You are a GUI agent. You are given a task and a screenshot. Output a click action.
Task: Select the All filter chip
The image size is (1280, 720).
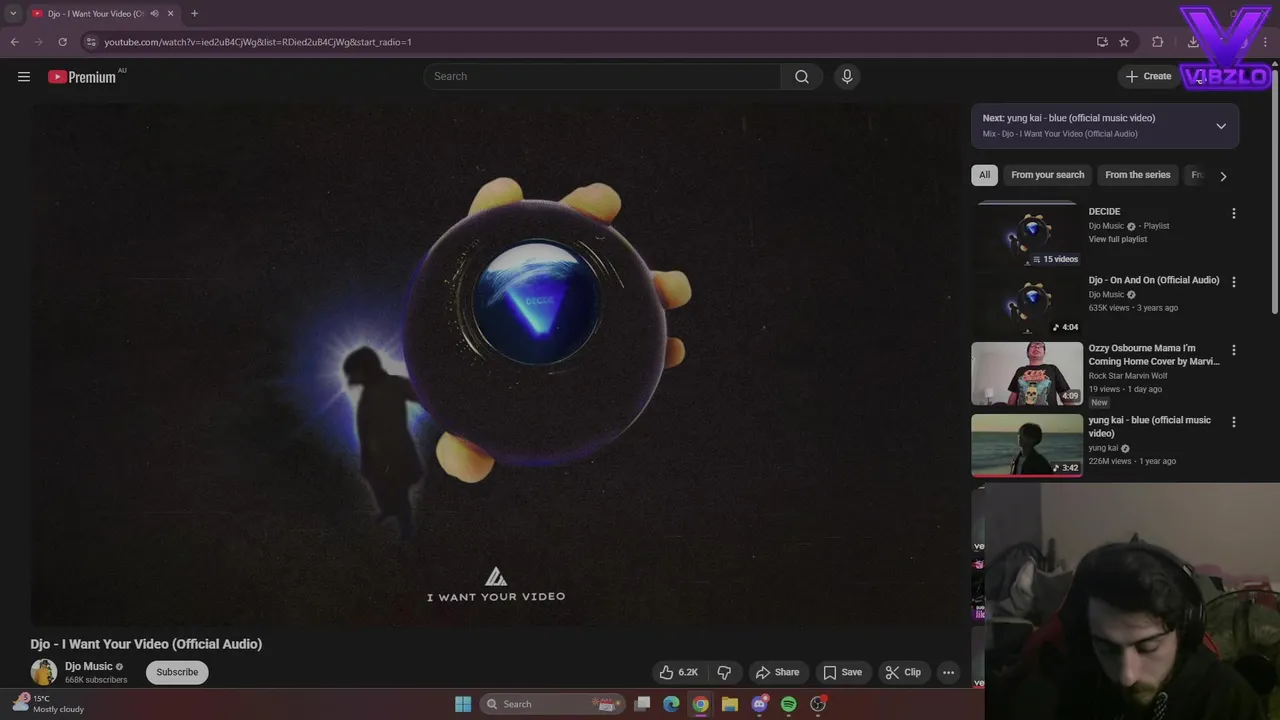click(x=985, y=175)
